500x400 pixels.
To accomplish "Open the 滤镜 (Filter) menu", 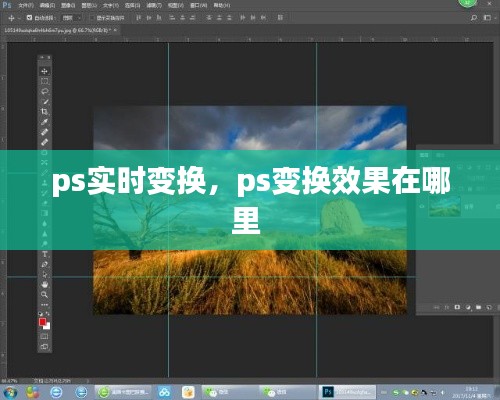I will 154,5.
